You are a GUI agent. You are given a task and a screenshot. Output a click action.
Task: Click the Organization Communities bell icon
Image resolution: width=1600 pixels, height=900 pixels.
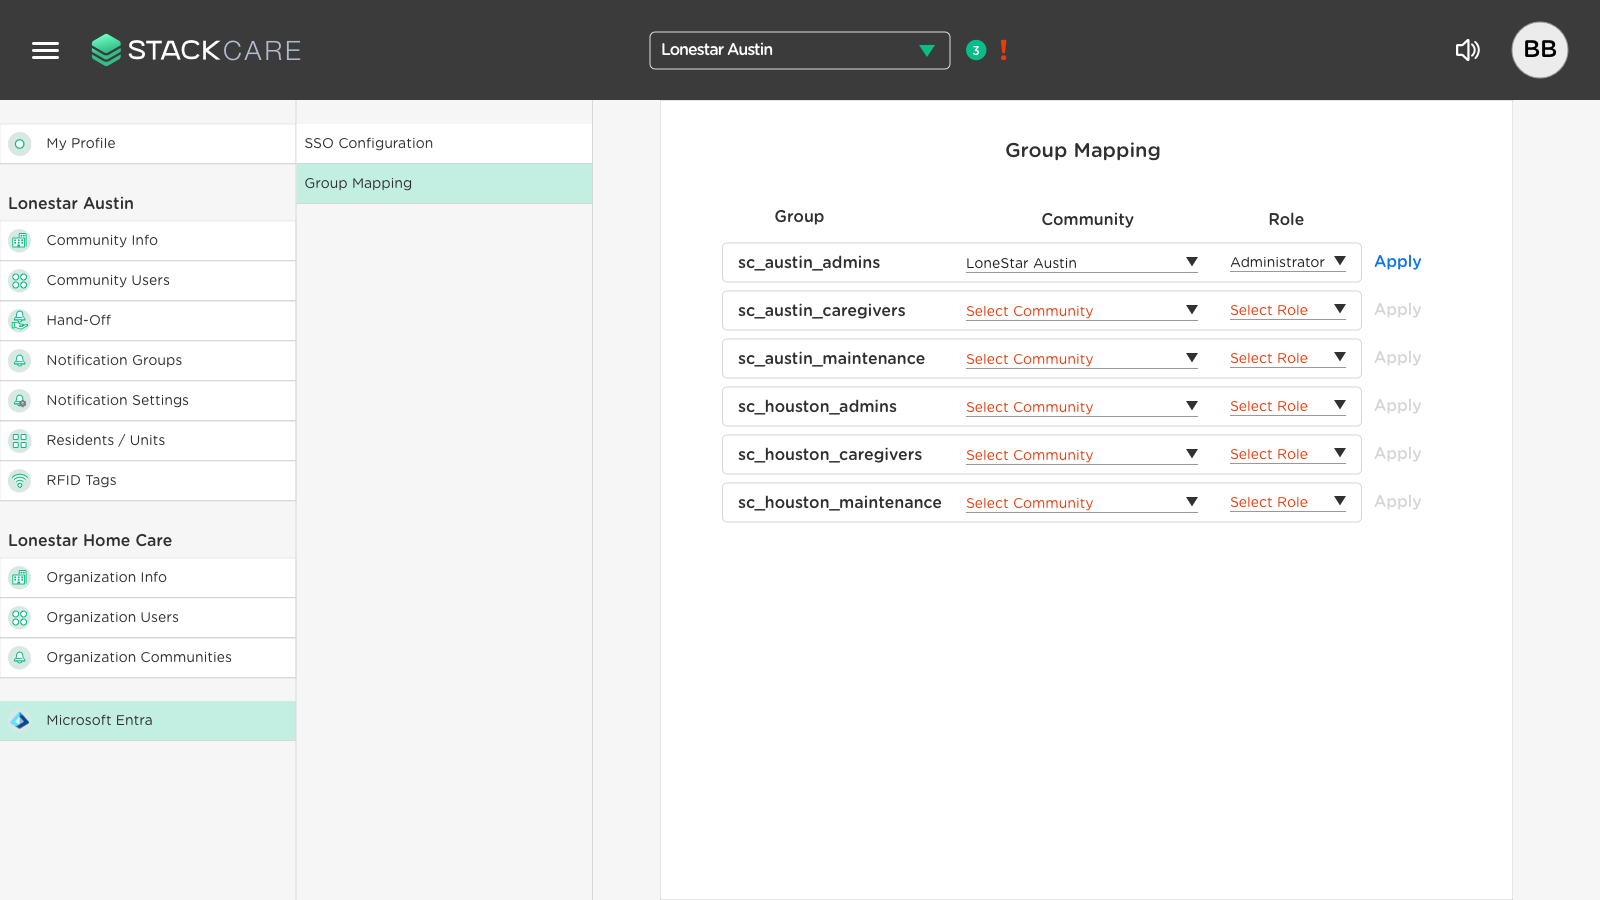19,658
